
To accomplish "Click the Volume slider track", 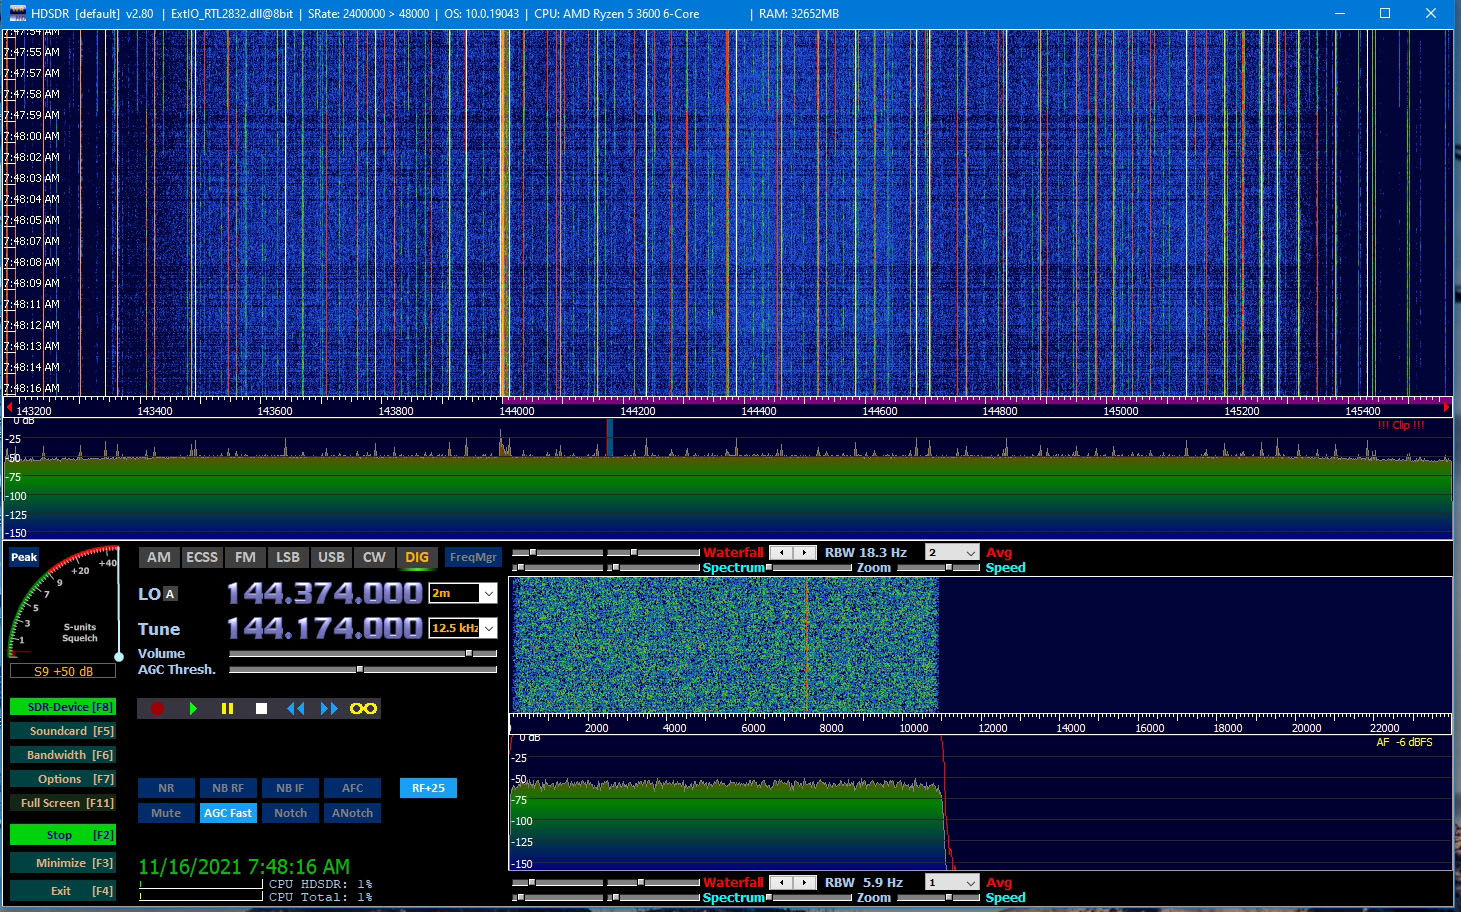I will (x=362, y=654).
